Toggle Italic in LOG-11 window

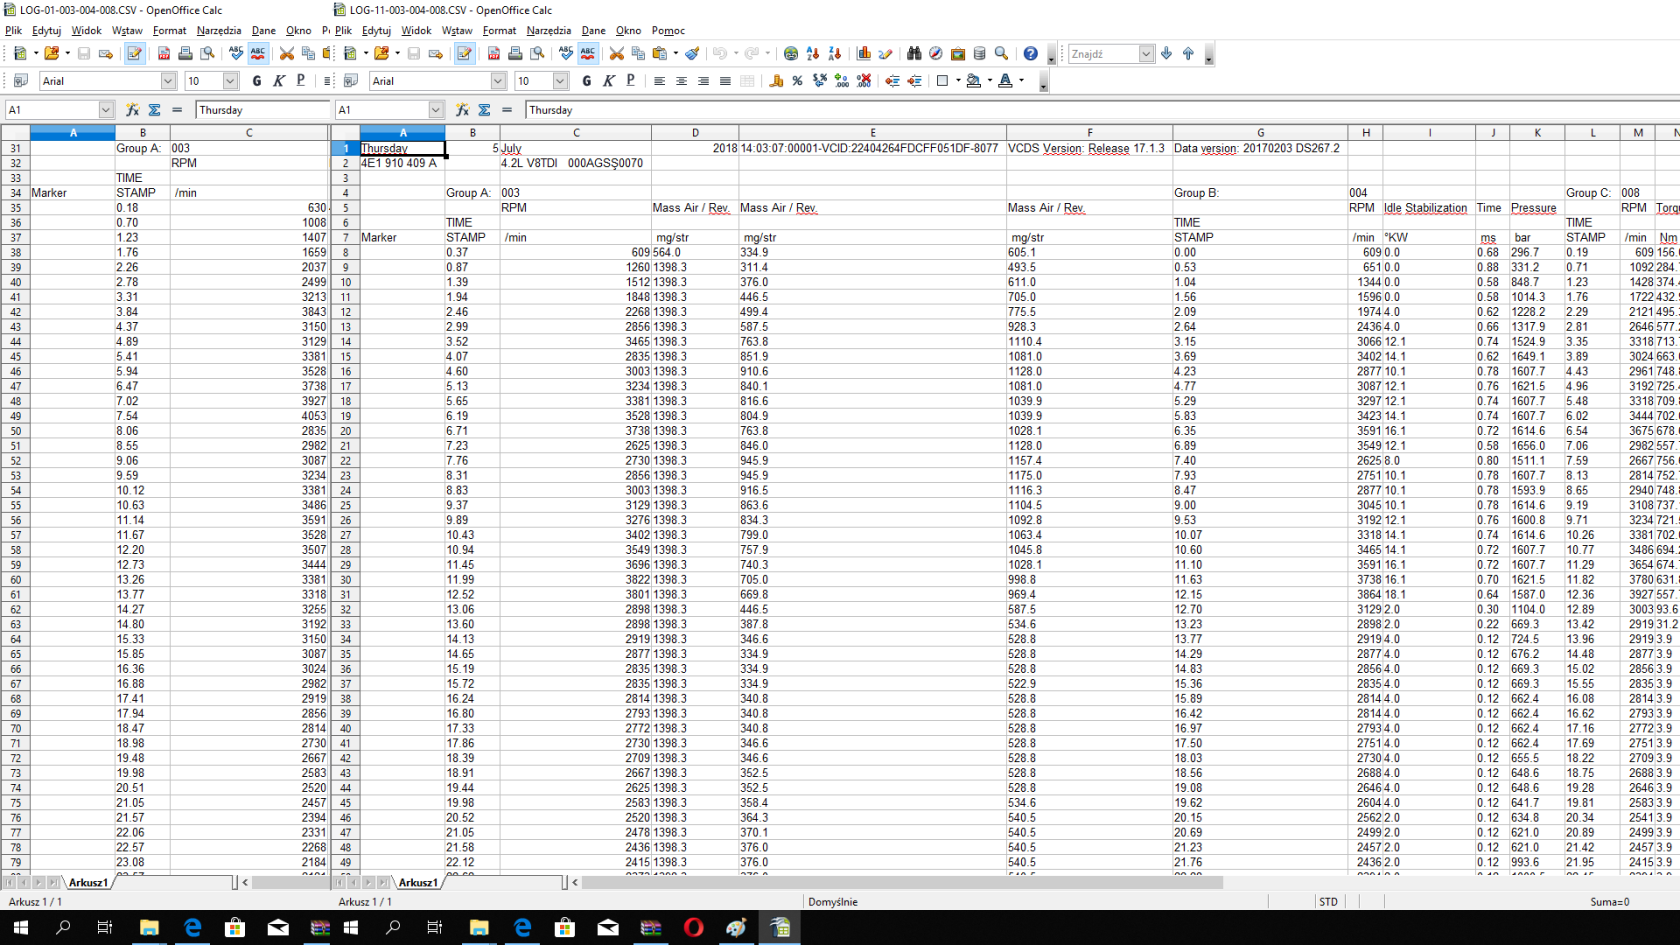tap(609, 81)
